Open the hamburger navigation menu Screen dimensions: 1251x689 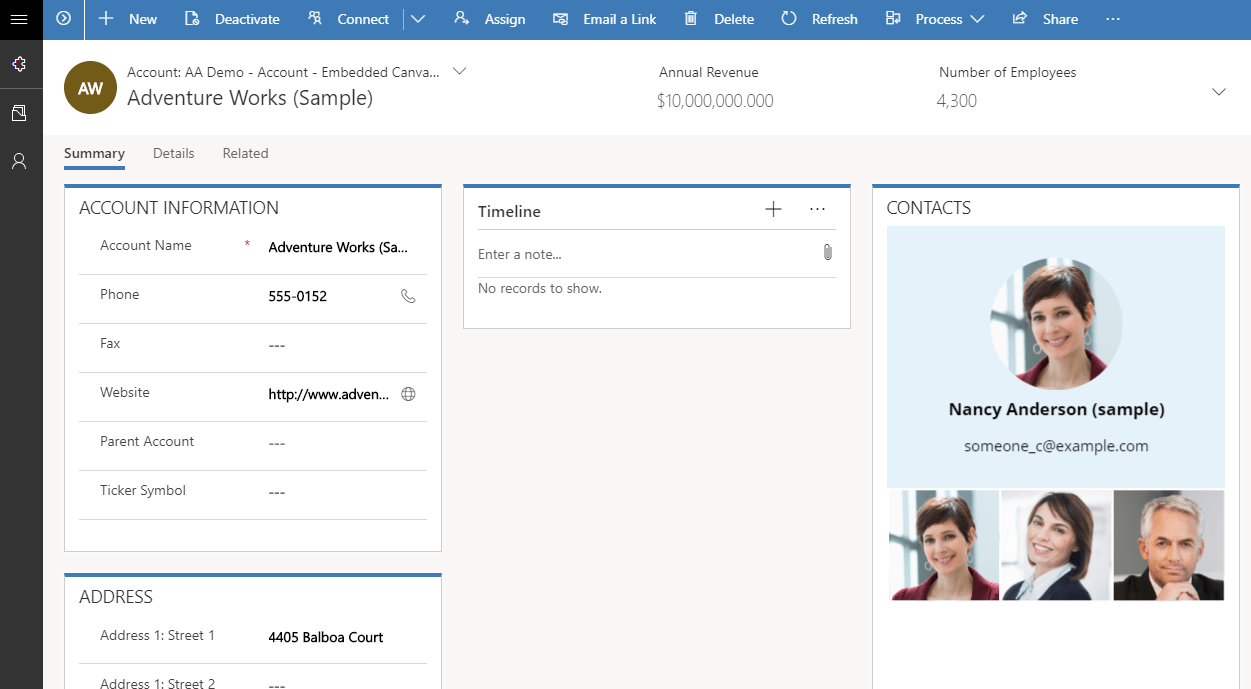tap(19, 18)
